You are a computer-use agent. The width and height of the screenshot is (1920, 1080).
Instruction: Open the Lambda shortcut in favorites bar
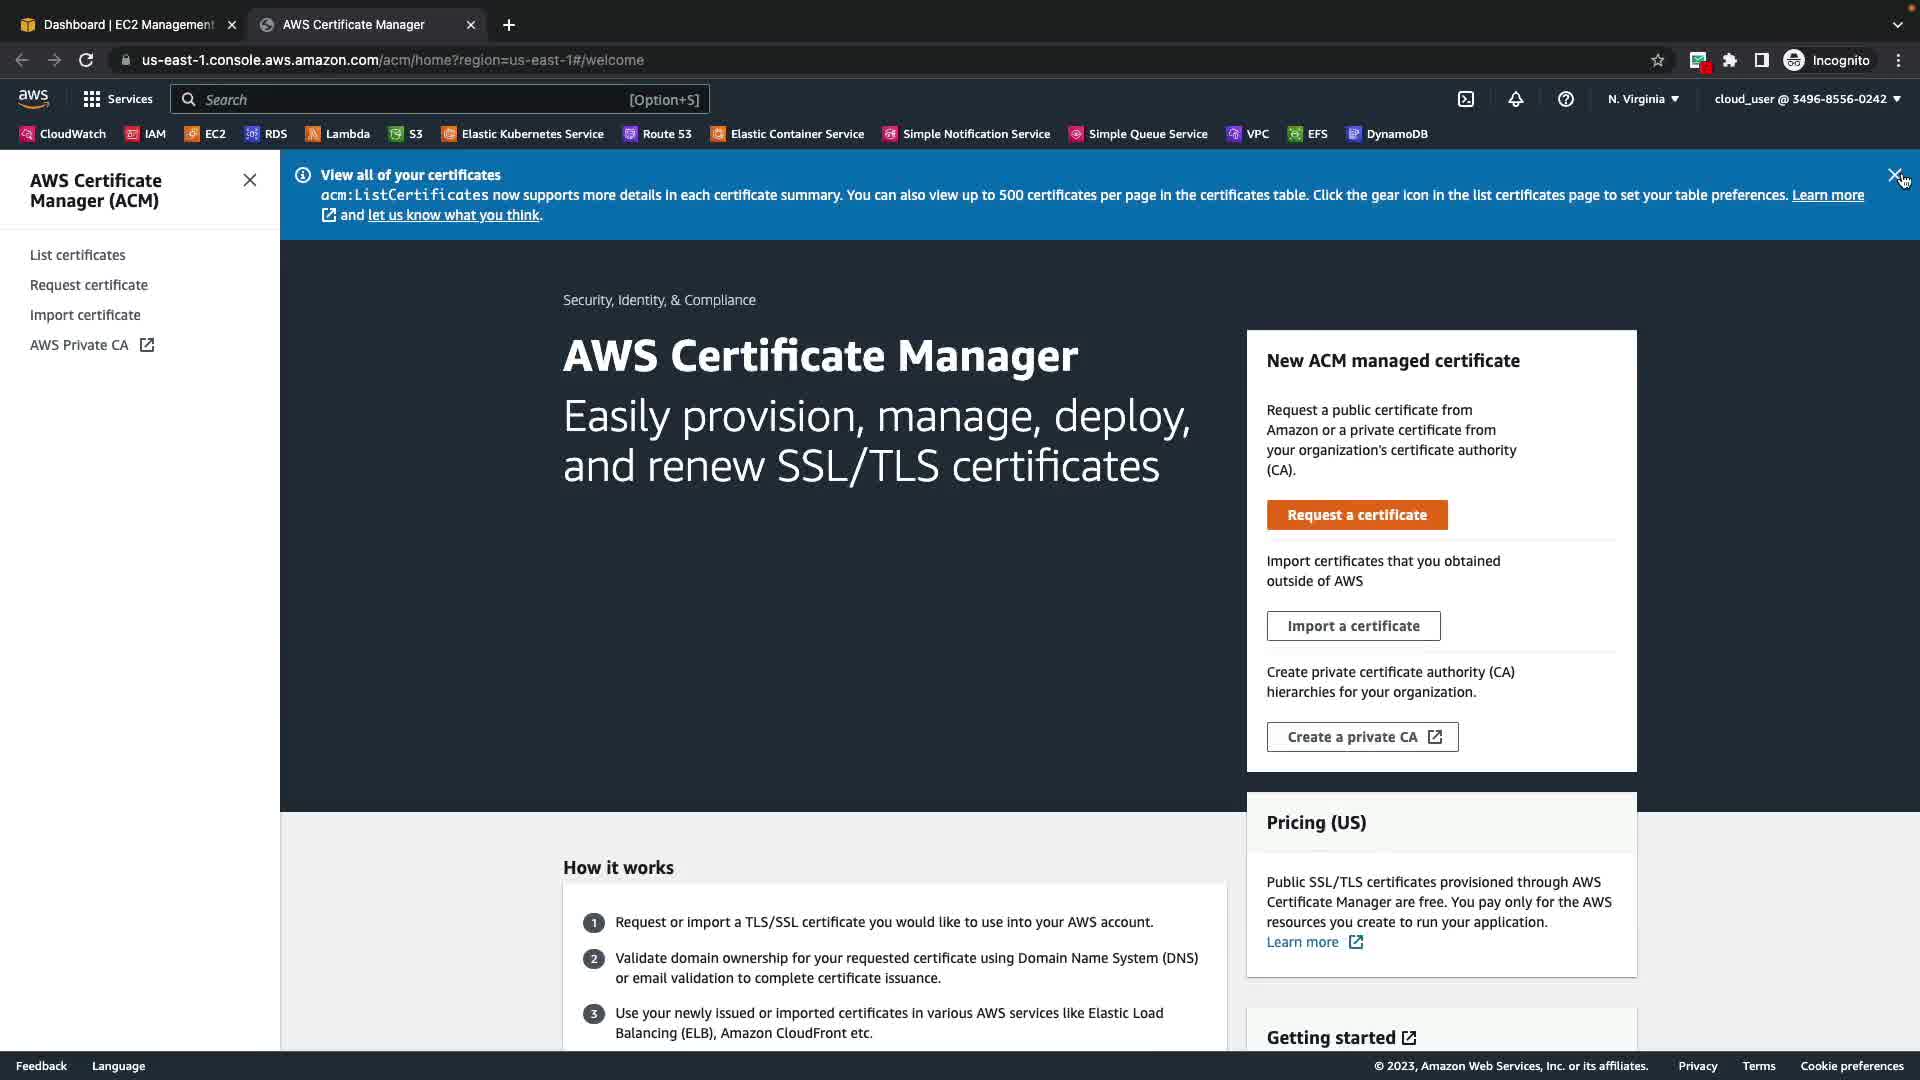click(338, 134)
